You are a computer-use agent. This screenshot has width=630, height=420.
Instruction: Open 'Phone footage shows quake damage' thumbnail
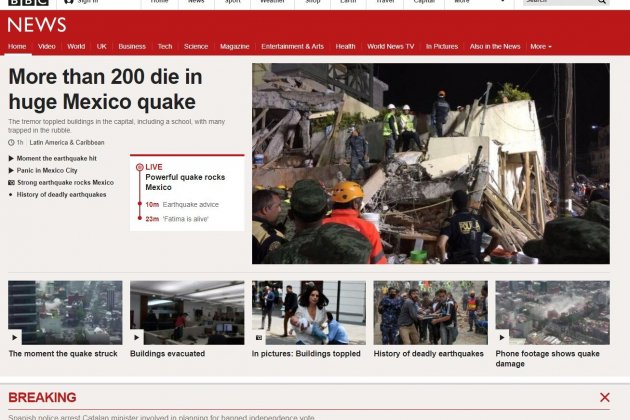(552, 313)
